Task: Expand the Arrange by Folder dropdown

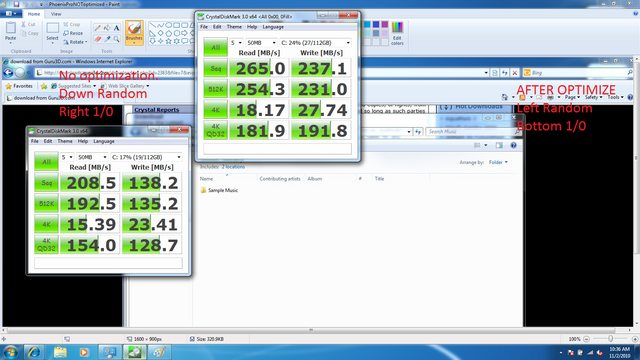Action: (498, 162)
